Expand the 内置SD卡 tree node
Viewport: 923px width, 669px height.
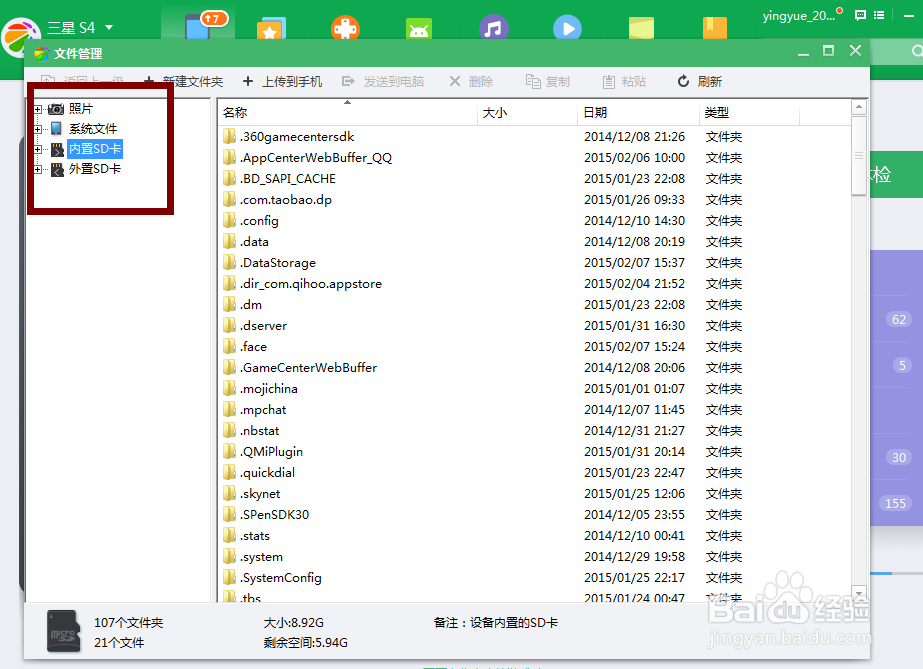[x=40, y=148]
